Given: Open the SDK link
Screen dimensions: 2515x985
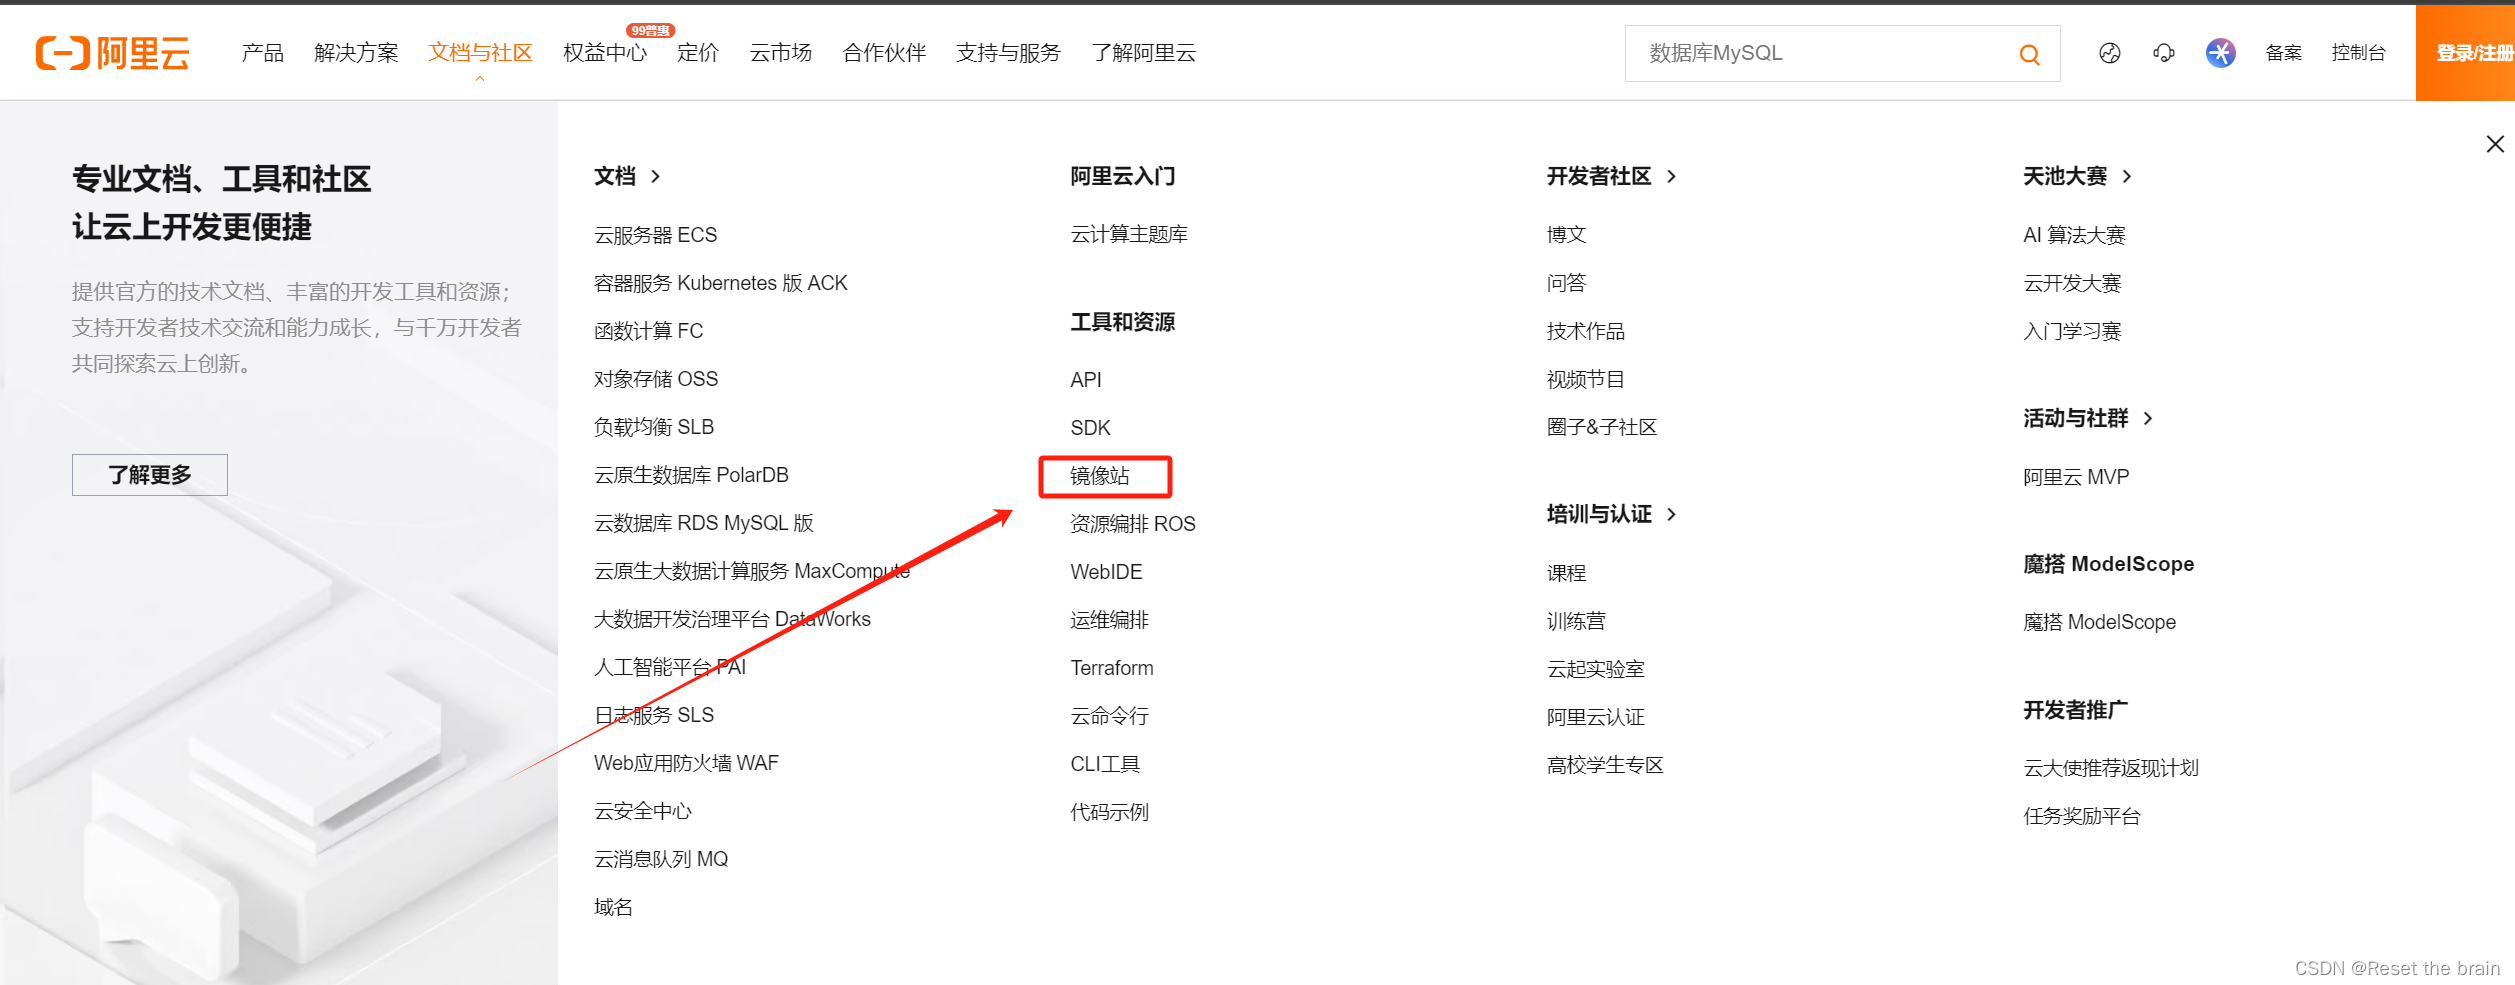Looking at the screenshot, I should coord(1090,428).
